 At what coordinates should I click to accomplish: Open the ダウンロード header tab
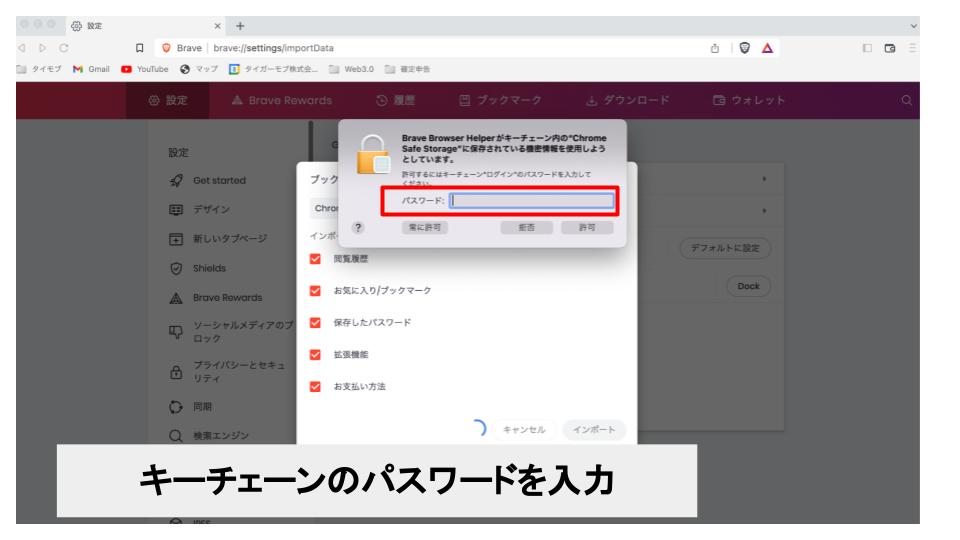pyautogui.click(x=628, y=100)
